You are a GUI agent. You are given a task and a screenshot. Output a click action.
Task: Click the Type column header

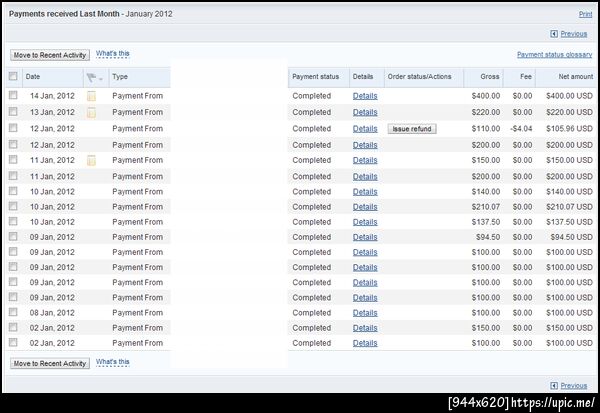click(120, 77)
